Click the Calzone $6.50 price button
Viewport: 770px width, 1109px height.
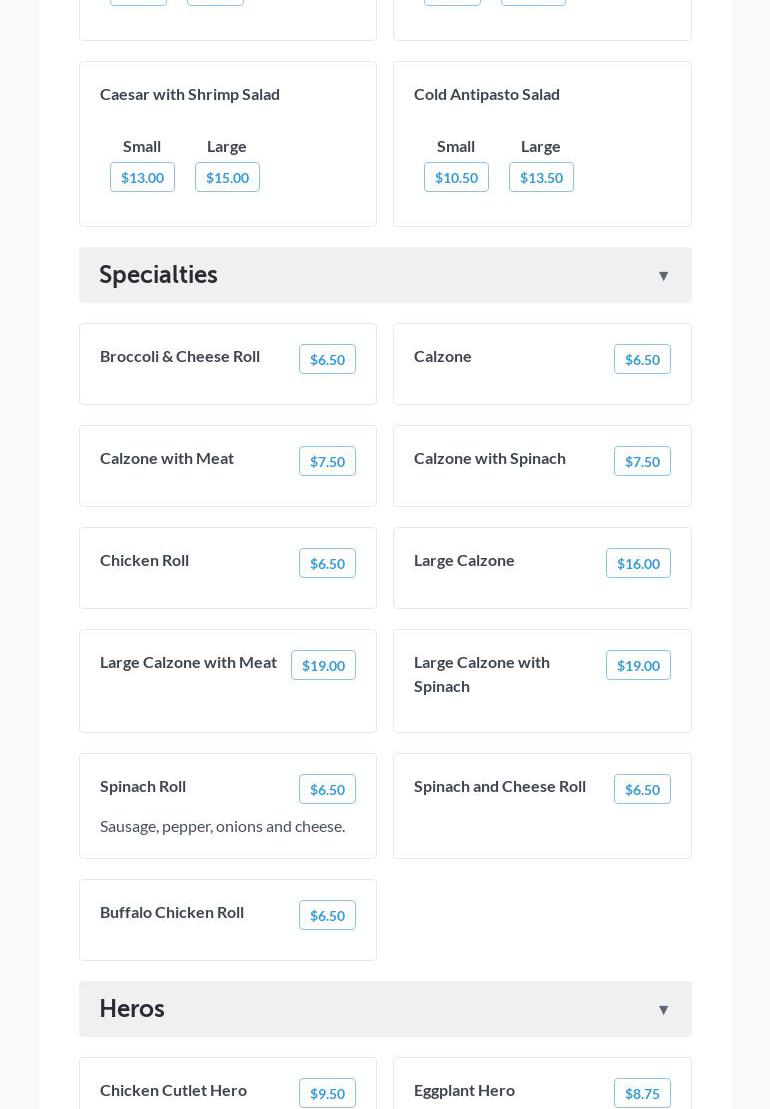click(642, 359)
